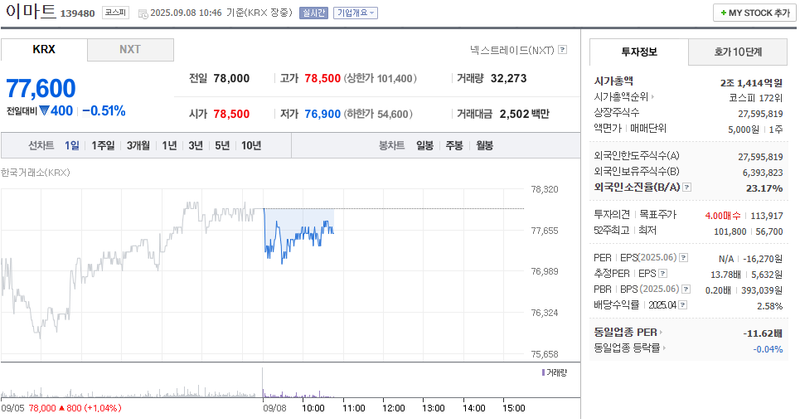Show the 일봉 candlestick chart
Viewport: 800px width, 419px height.
coord(425,146)
